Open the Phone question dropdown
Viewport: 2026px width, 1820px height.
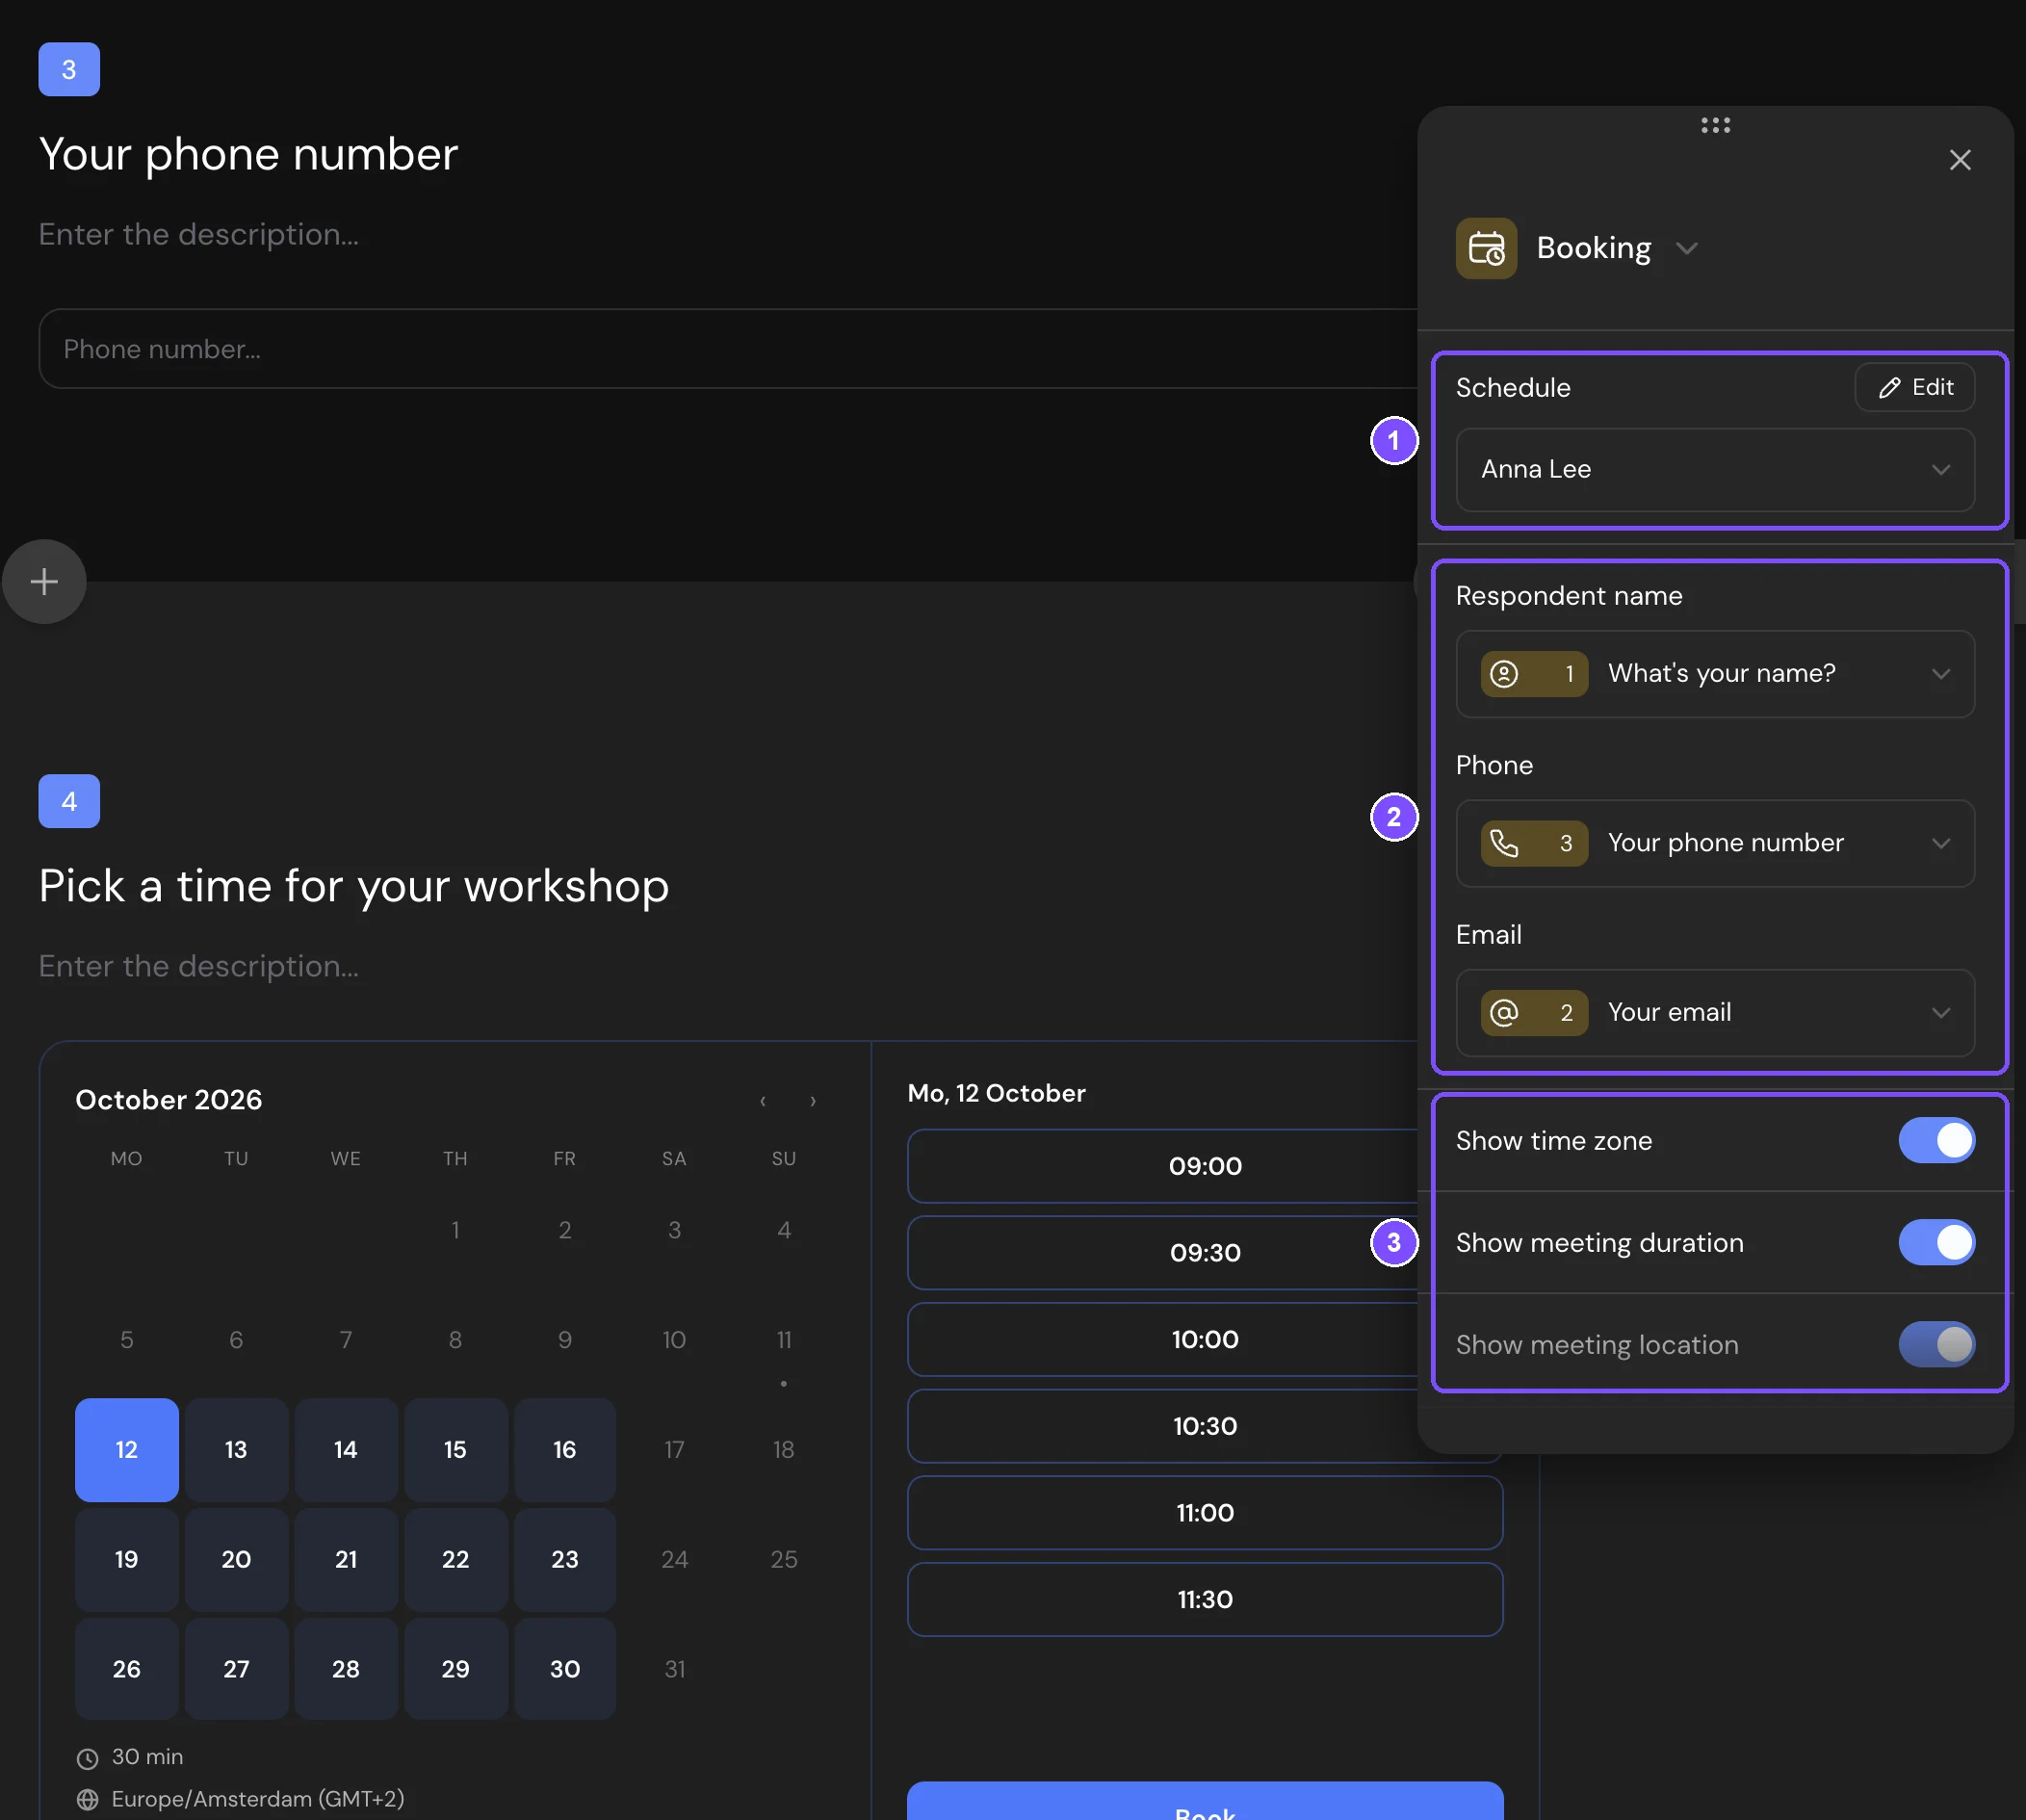(1715, 843)
